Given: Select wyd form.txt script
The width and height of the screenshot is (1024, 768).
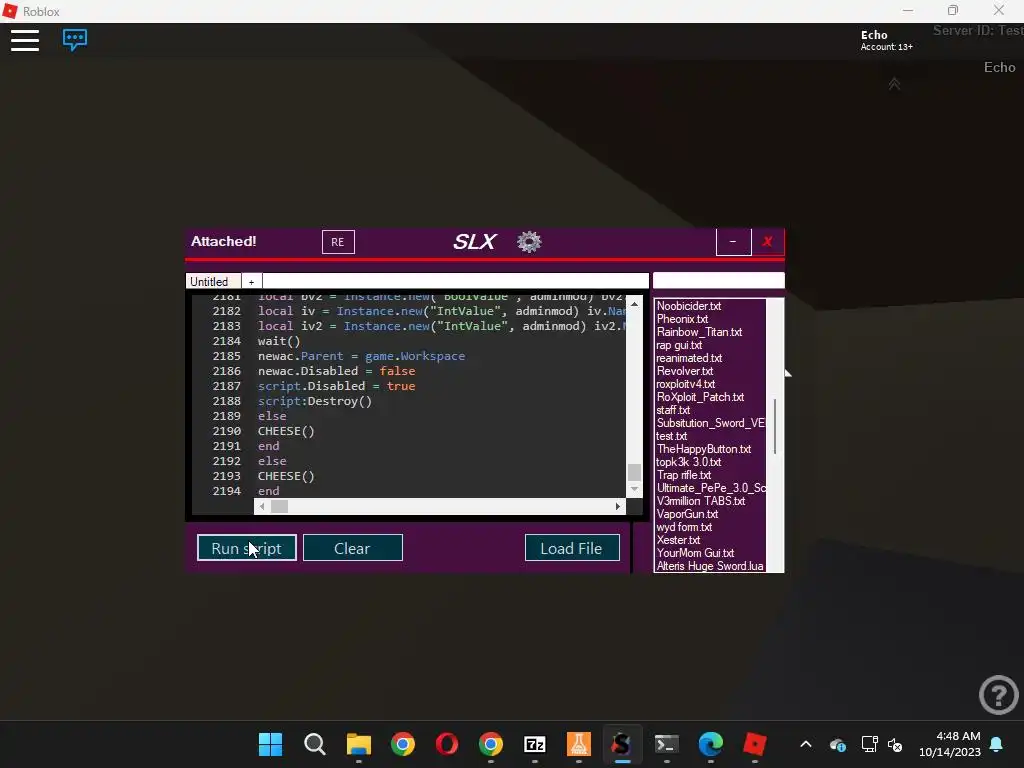Looking at the screenshot, I should pos(684,527).
